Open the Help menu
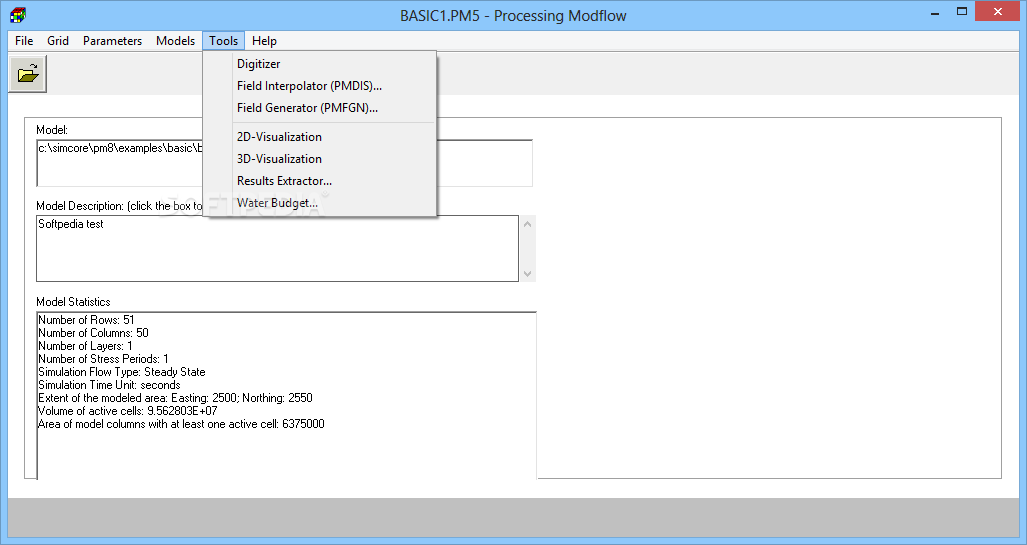 pyautogui.click(x=265, y=41)
